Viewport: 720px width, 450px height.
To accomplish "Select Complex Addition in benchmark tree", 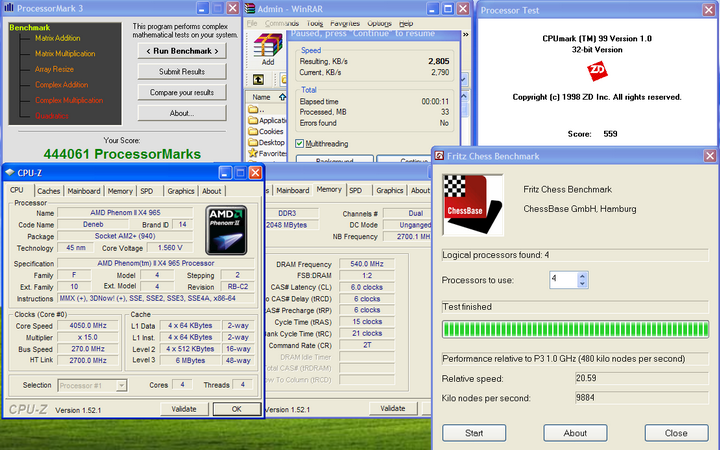I will [62, 85].
